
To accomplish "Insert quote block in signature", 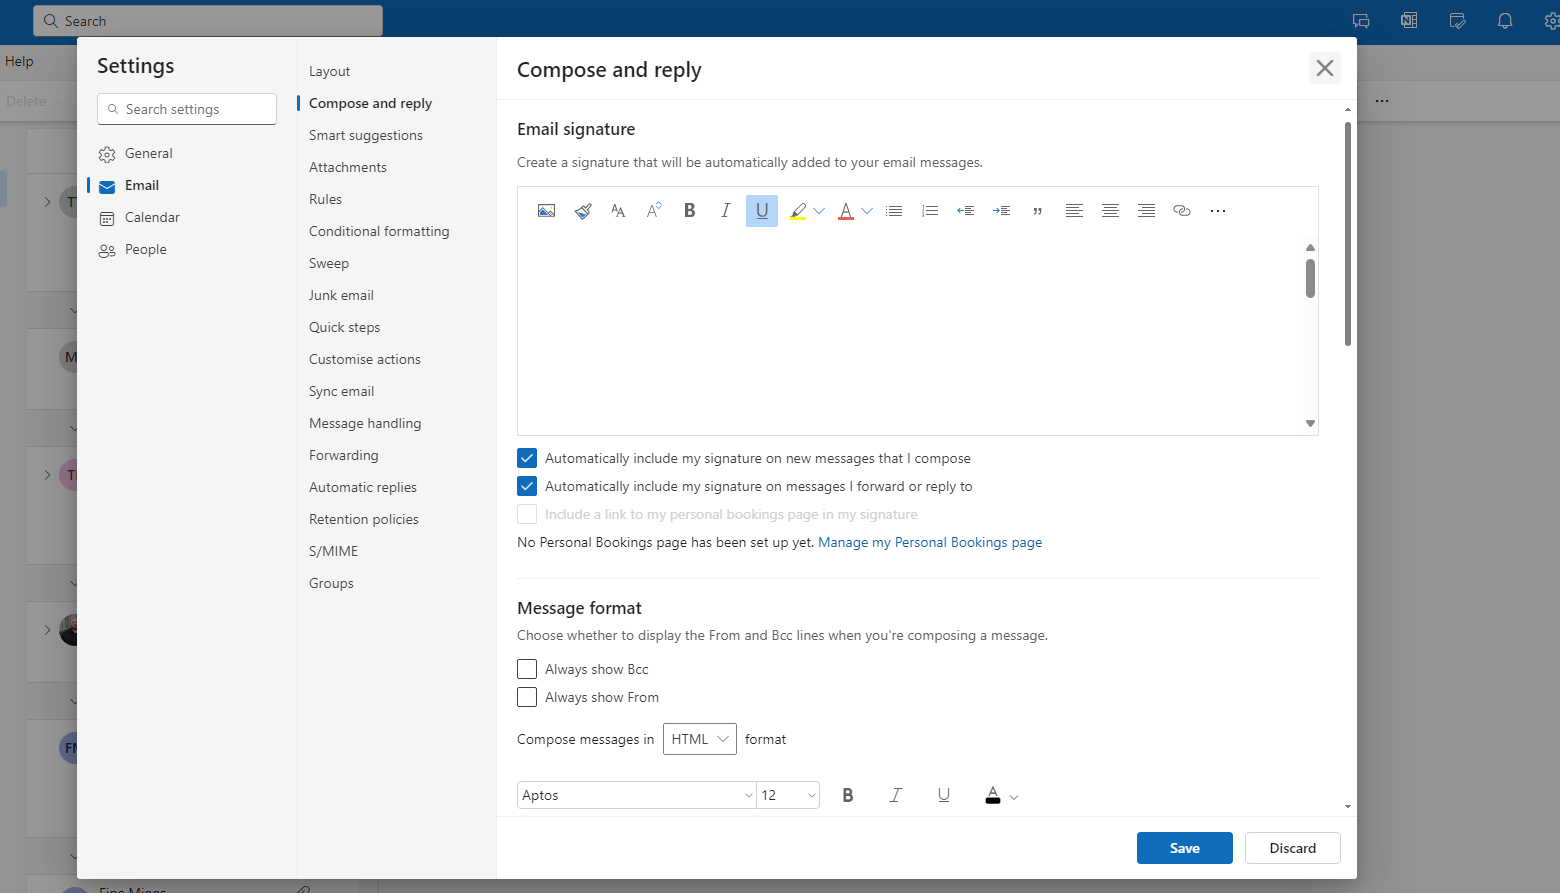I will coord(1038,211).
